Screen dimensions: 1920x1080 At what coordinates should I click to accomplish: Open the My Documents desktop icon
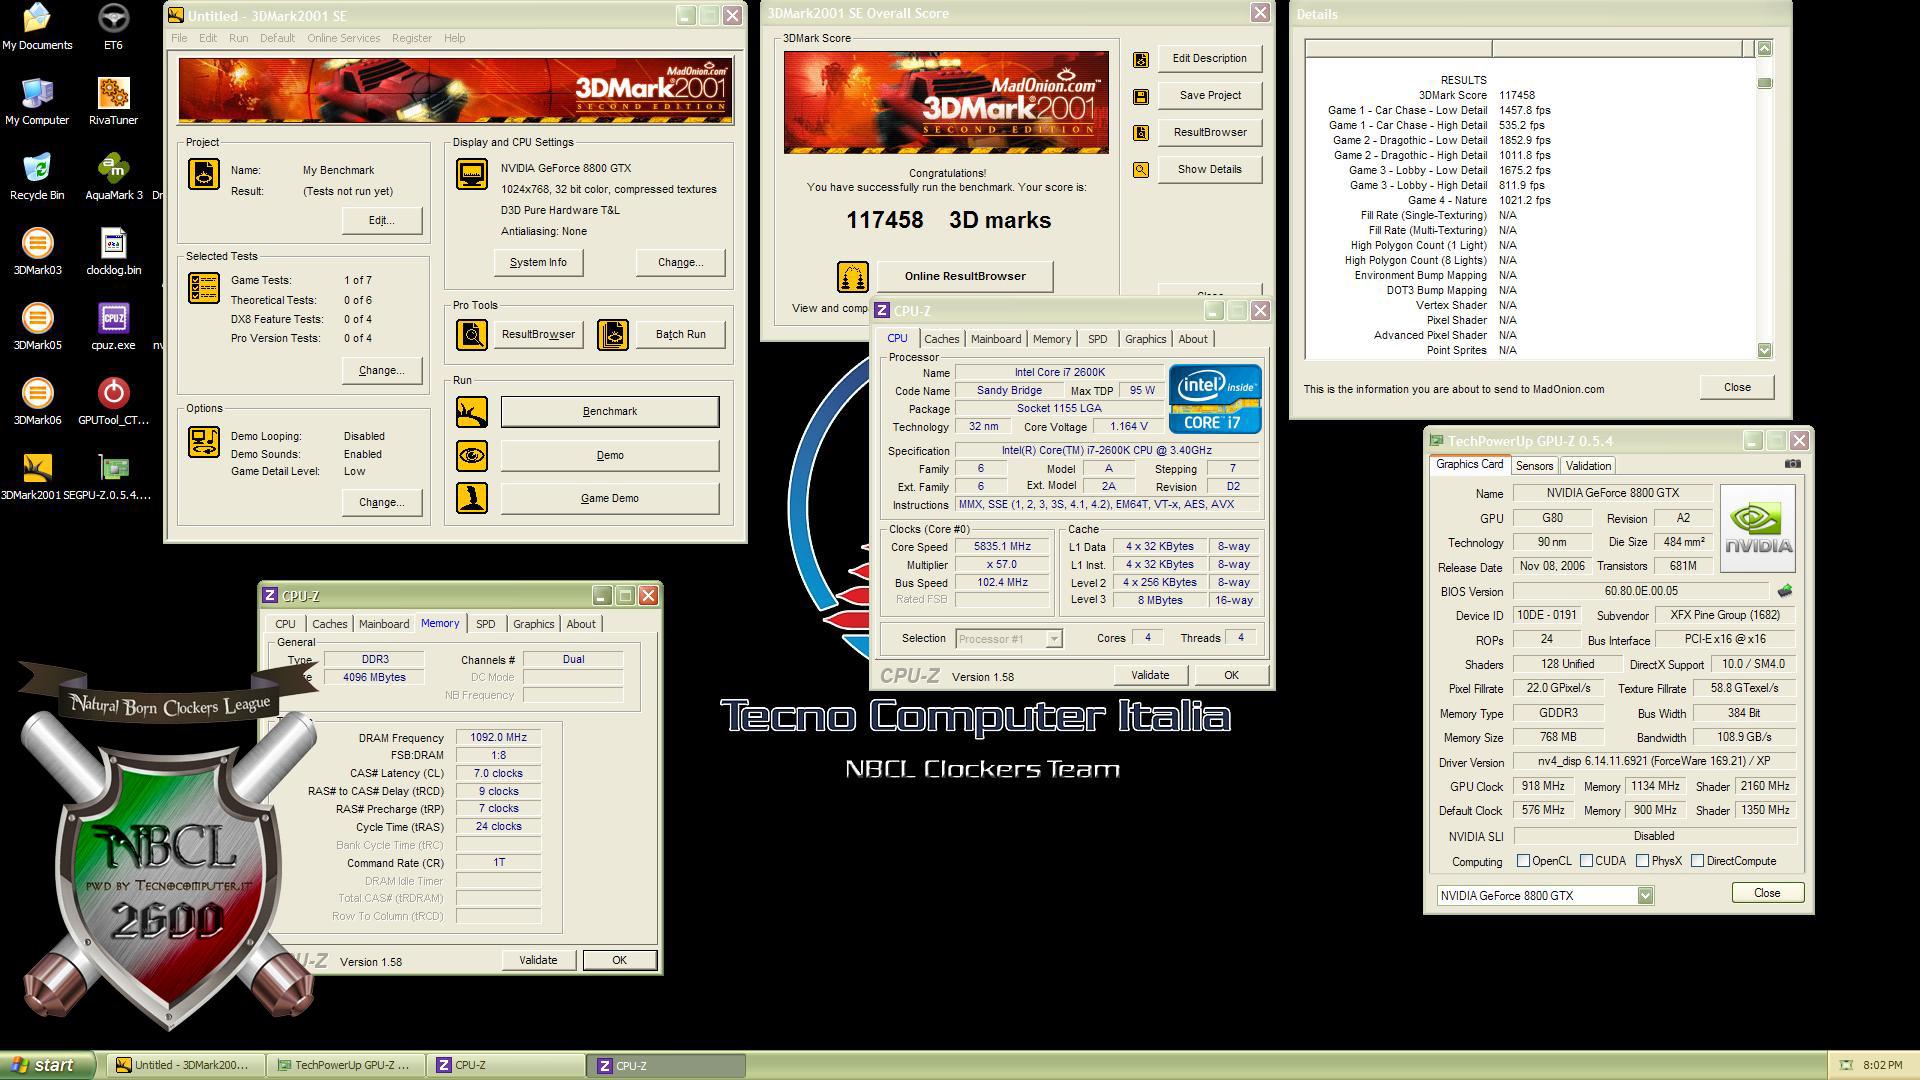tap(37, 28)
